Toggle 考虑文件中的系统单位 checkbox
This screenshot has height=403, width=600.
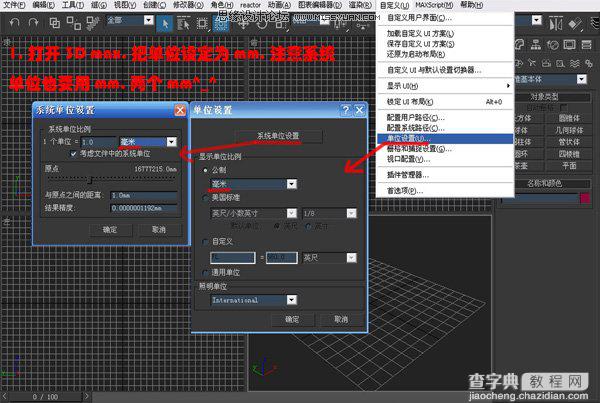coord(73,154)
